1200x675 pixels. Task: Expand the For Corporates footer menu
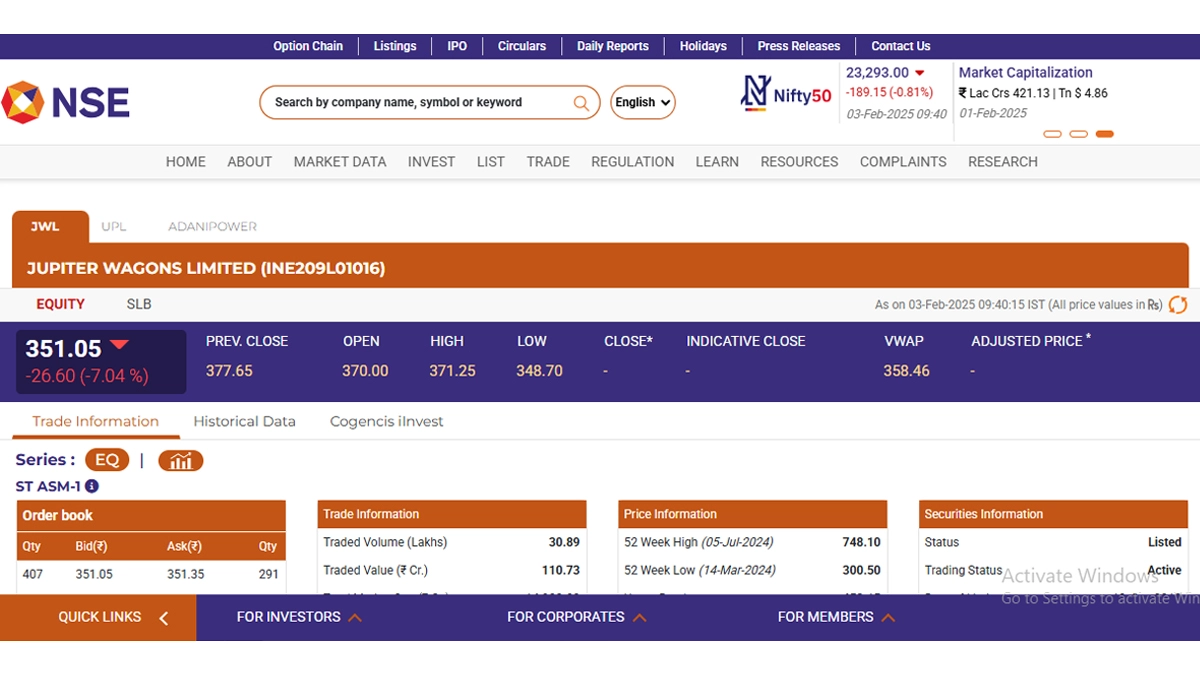pos(576,617)
